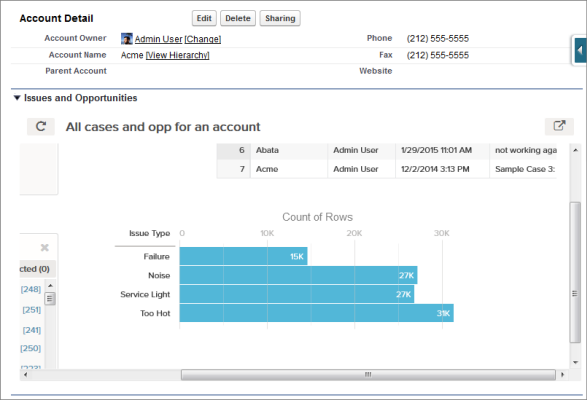587x400 pixels.
Task: Select the Failure bar in chart
Action: (243, 256)
